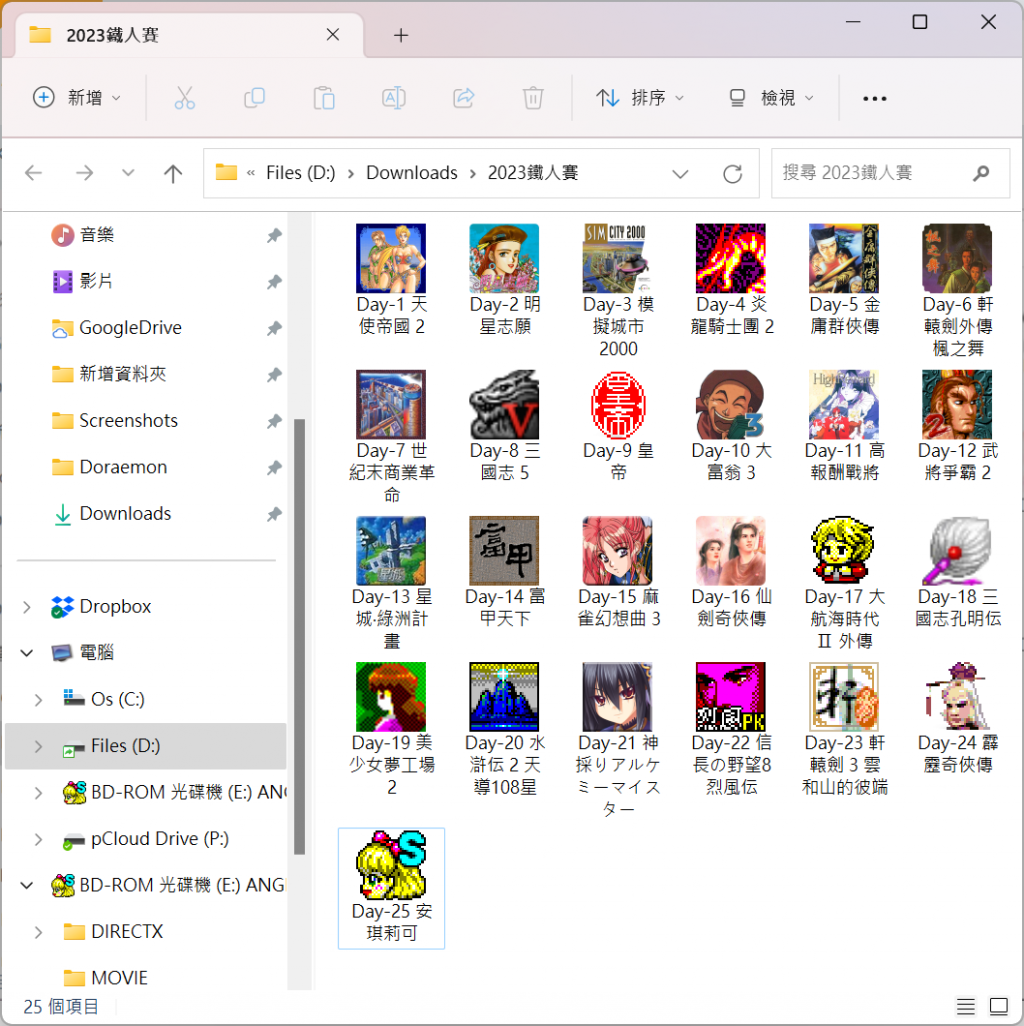The width and height of the screenshot is (1024, 1026).
Task: Unpin Screenshots using its pin icon
Action: (x=274, y=421)
